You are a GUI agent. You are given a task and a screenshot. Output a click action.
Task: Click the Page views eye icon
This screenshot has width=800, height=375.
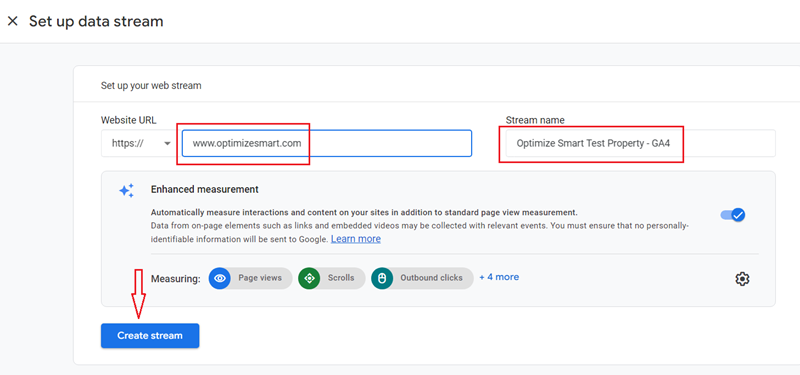(x=220, y=278)
